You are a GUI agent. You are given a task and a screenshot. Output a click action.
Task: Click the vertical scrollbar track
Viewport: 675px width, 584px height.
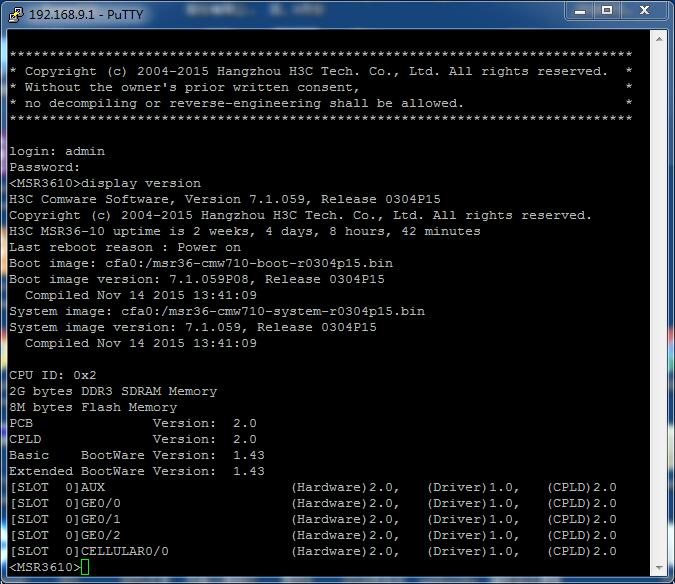point(659,303)
